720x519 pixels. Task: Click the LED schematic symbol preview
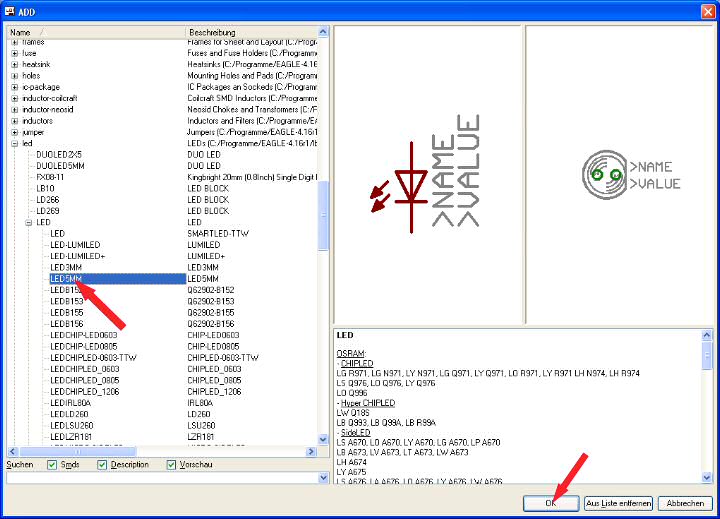pos(427,175)
